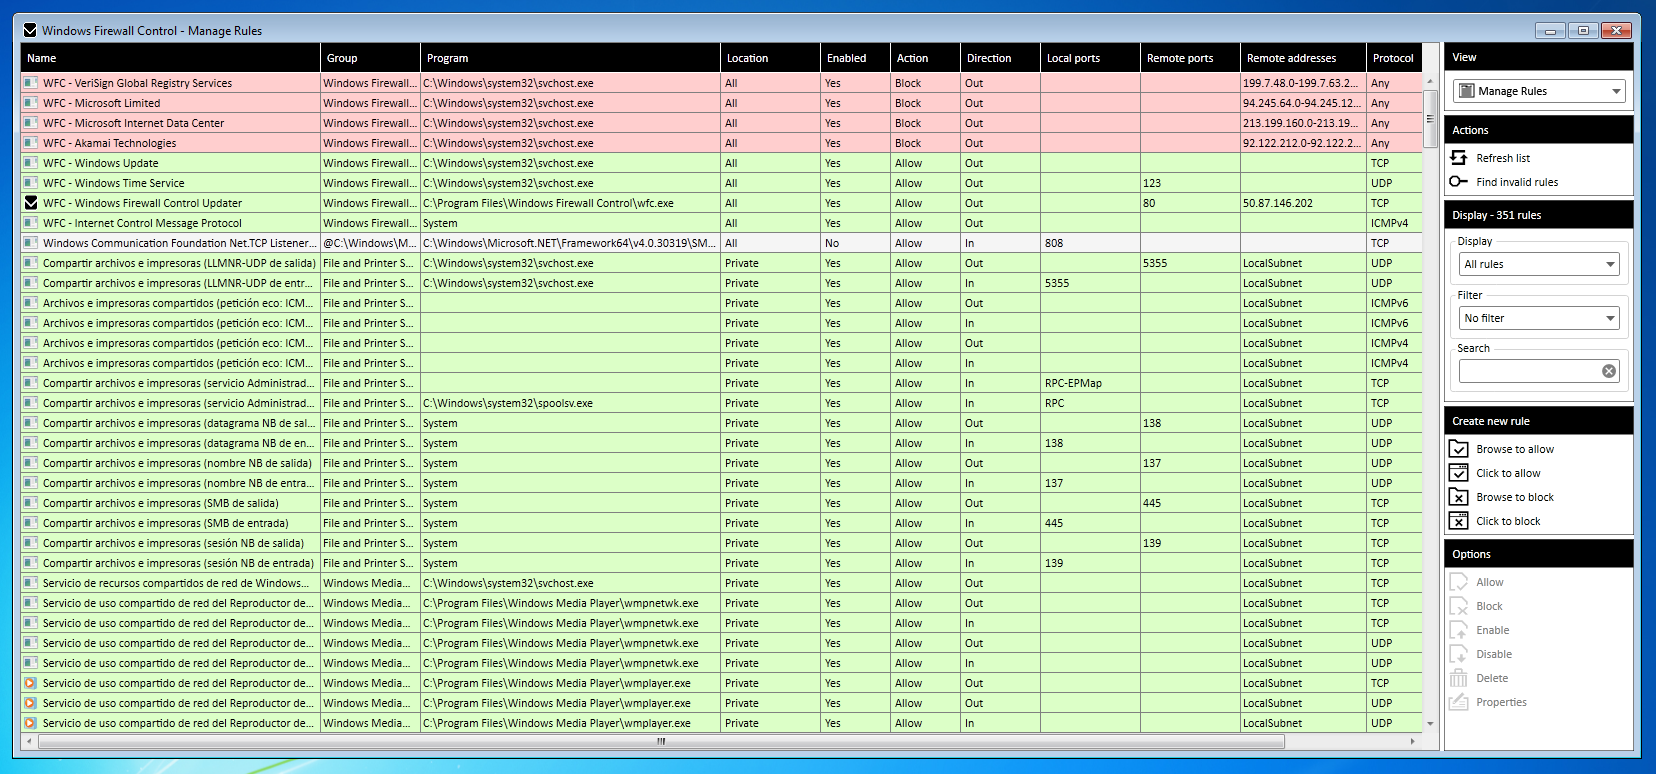Viewport: 1656px width, 774px height.
Task: Click the row icon for Servicio de recursos compartidos
Action: (31, 583)
